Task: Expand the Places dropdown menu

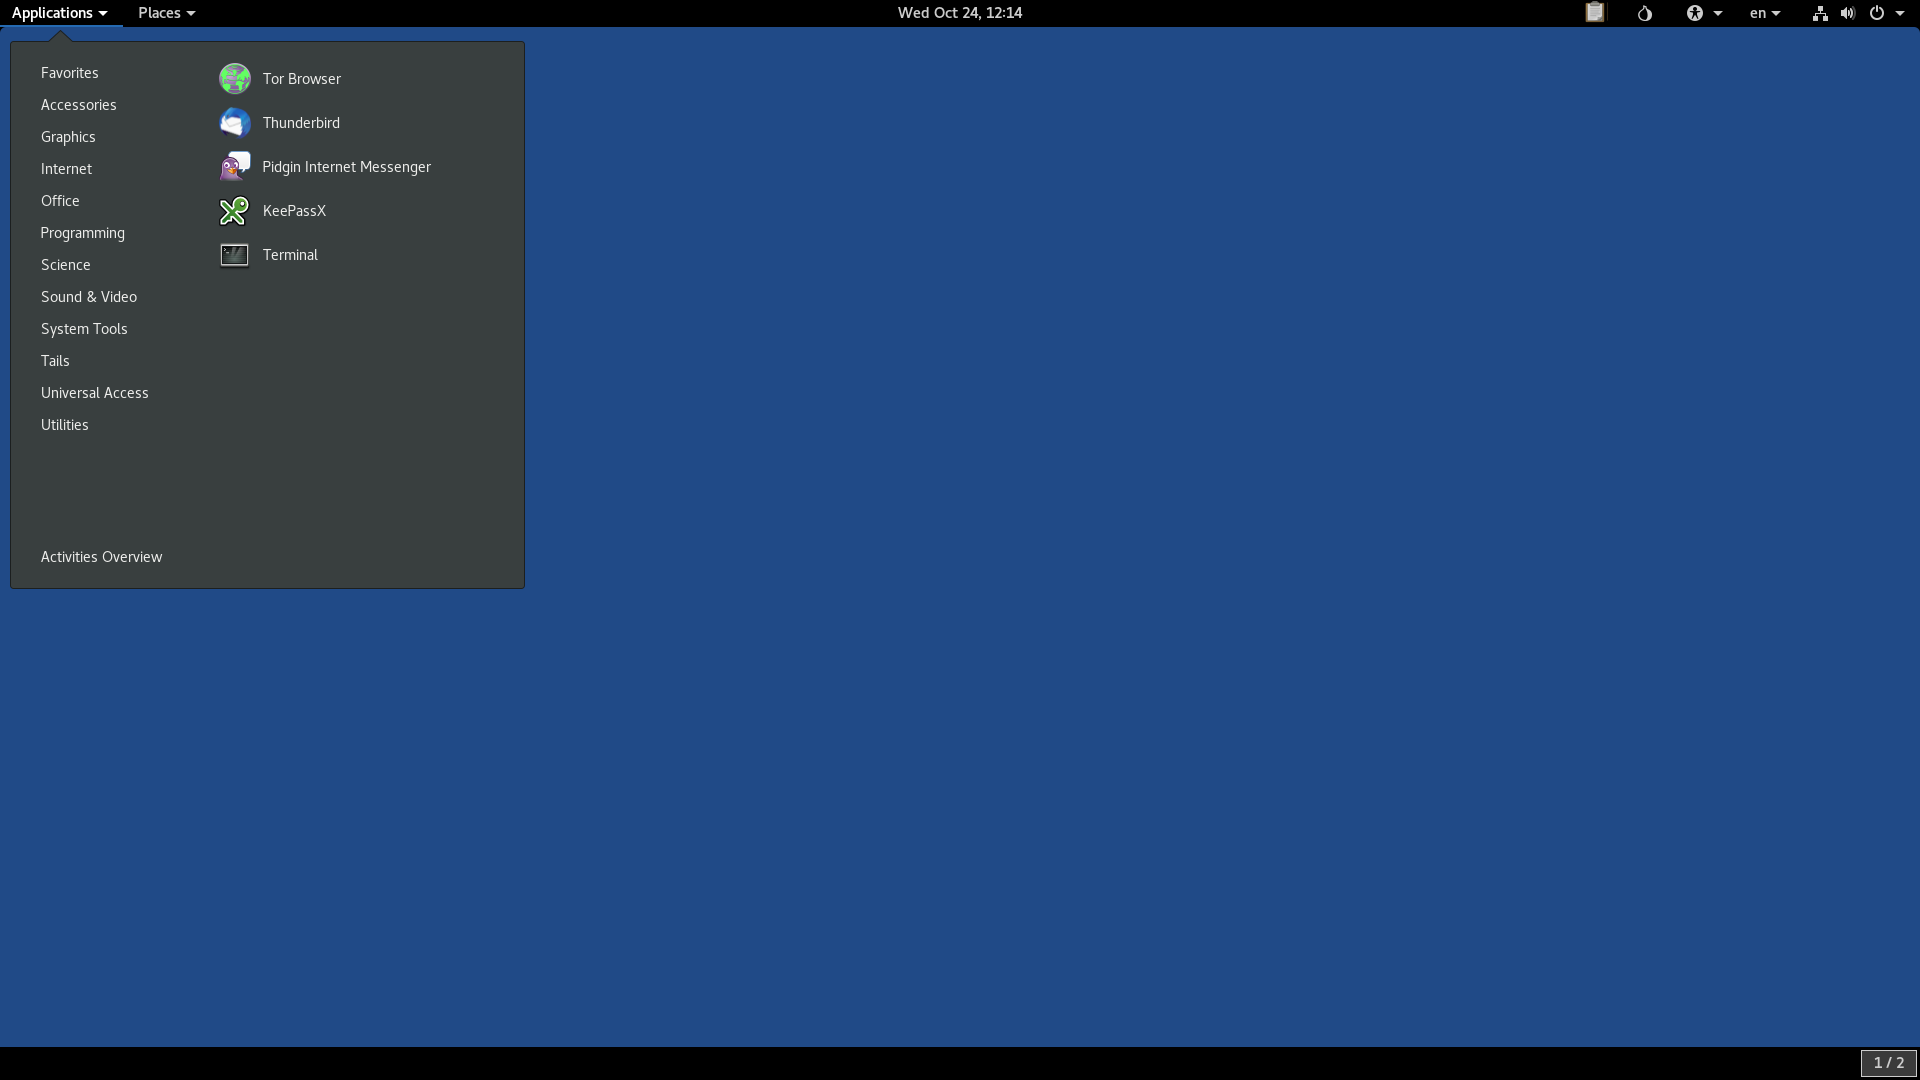Action: [x=164, y=12]
